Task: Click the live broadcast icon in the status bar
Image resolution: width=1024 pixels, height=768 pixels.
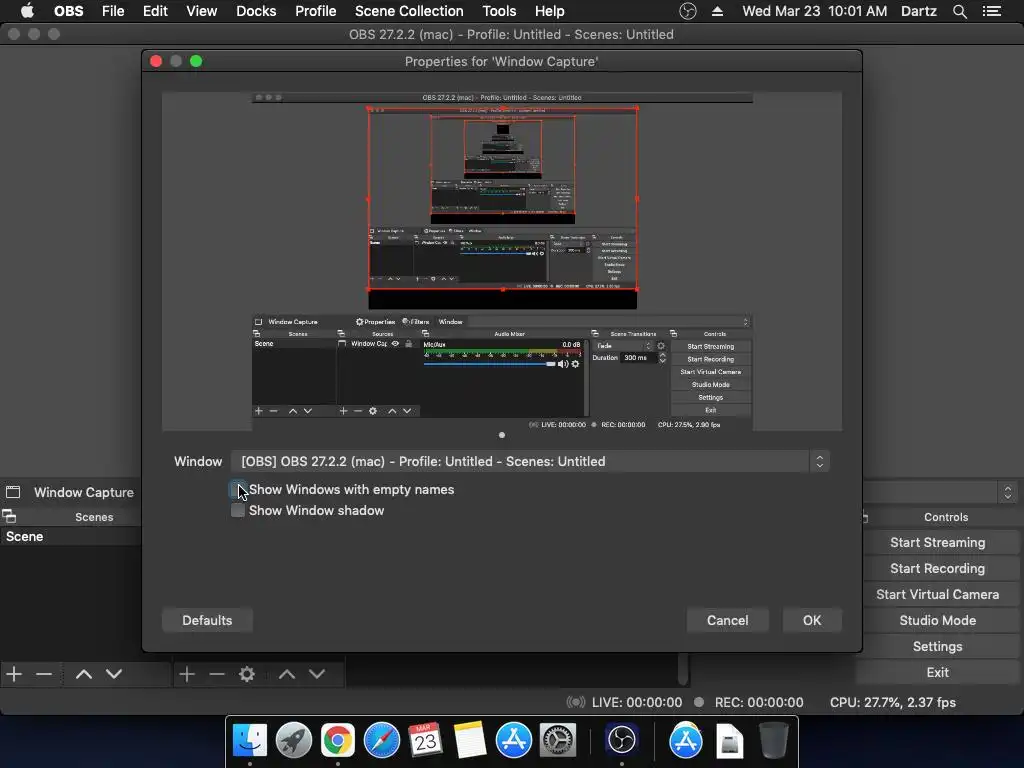Action: pyautogui.click(x=575, y=702)
